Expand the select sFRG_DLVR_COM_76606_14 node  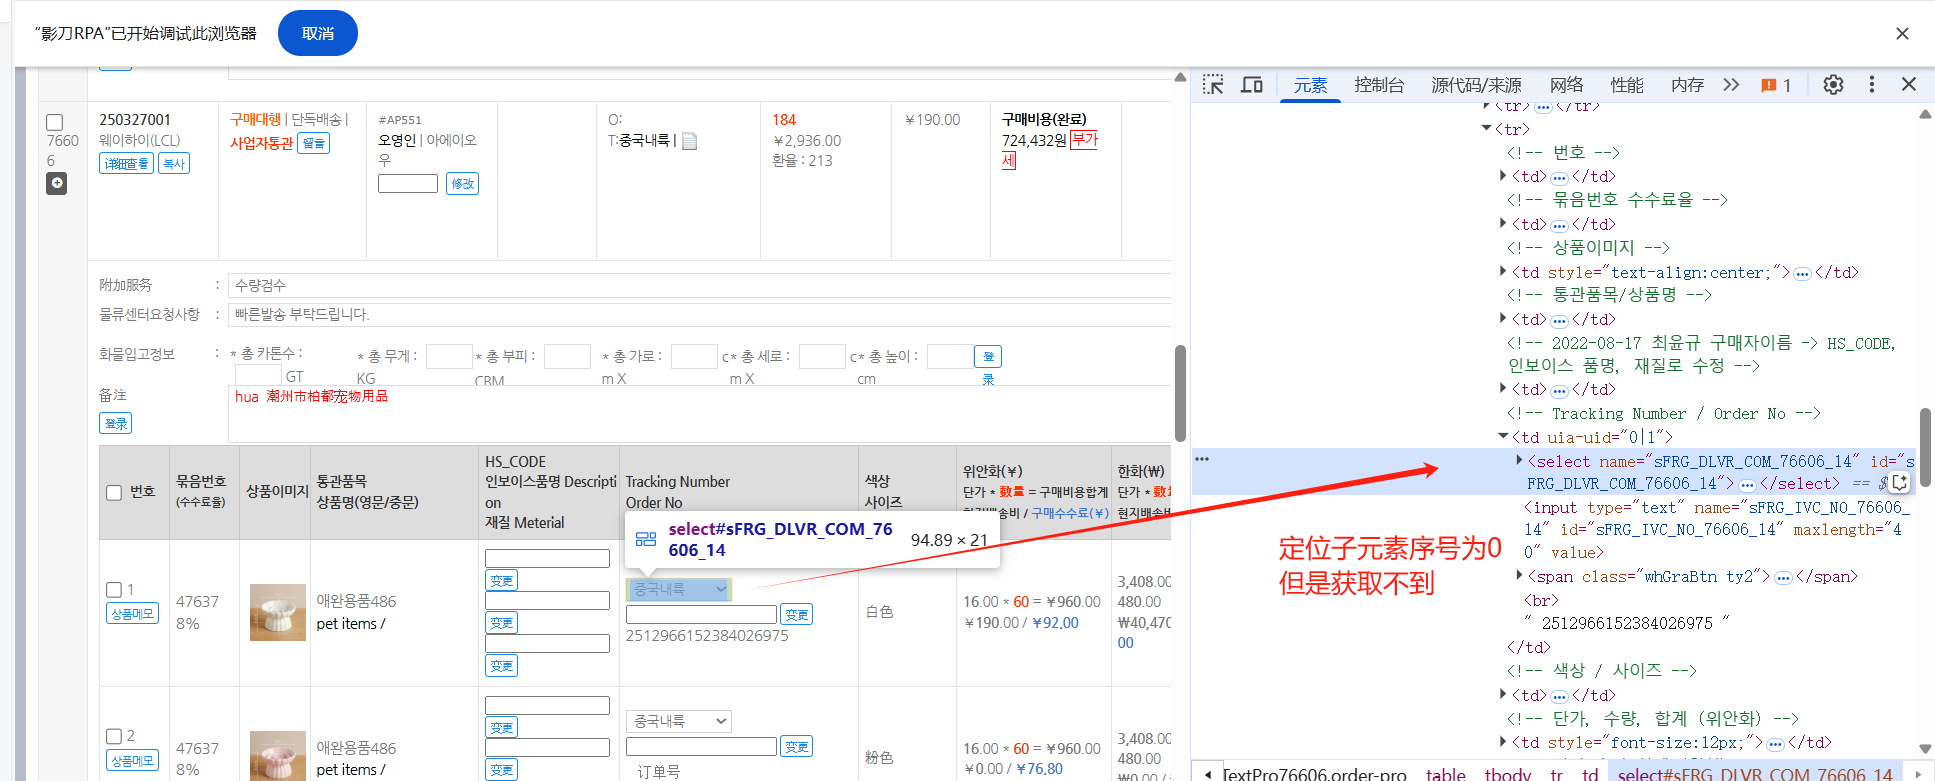pyautogui.click(x=1519, y=461)
